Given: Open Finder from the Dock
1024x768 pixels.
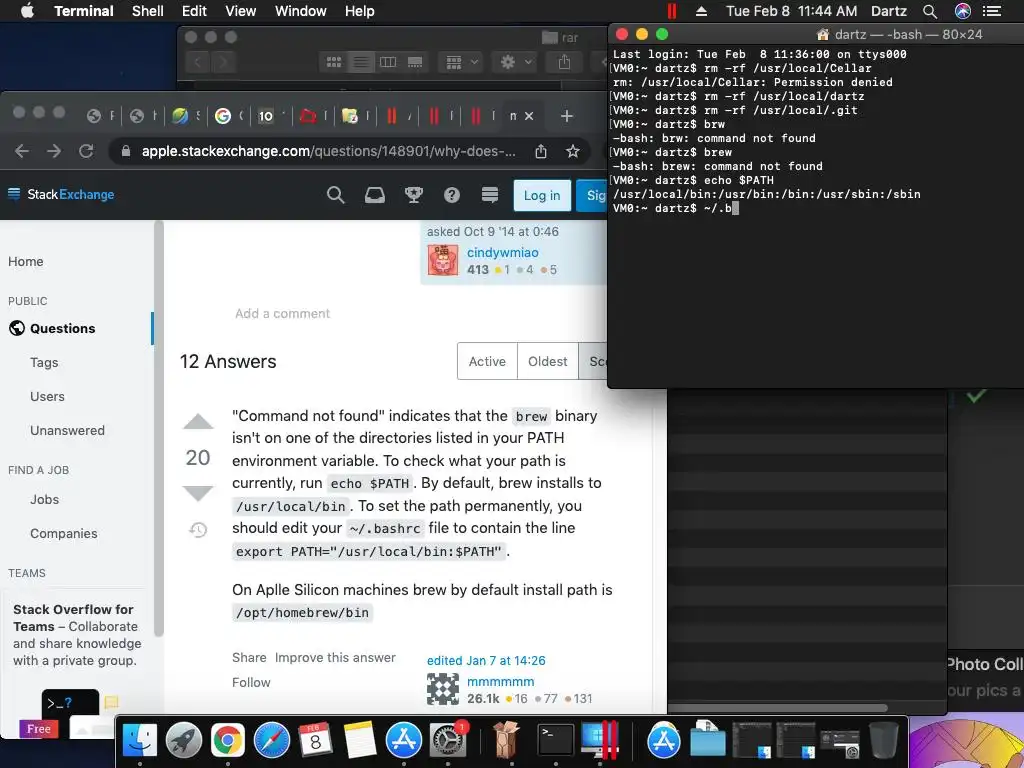Looking at the screenshot, I should [140, 741].
